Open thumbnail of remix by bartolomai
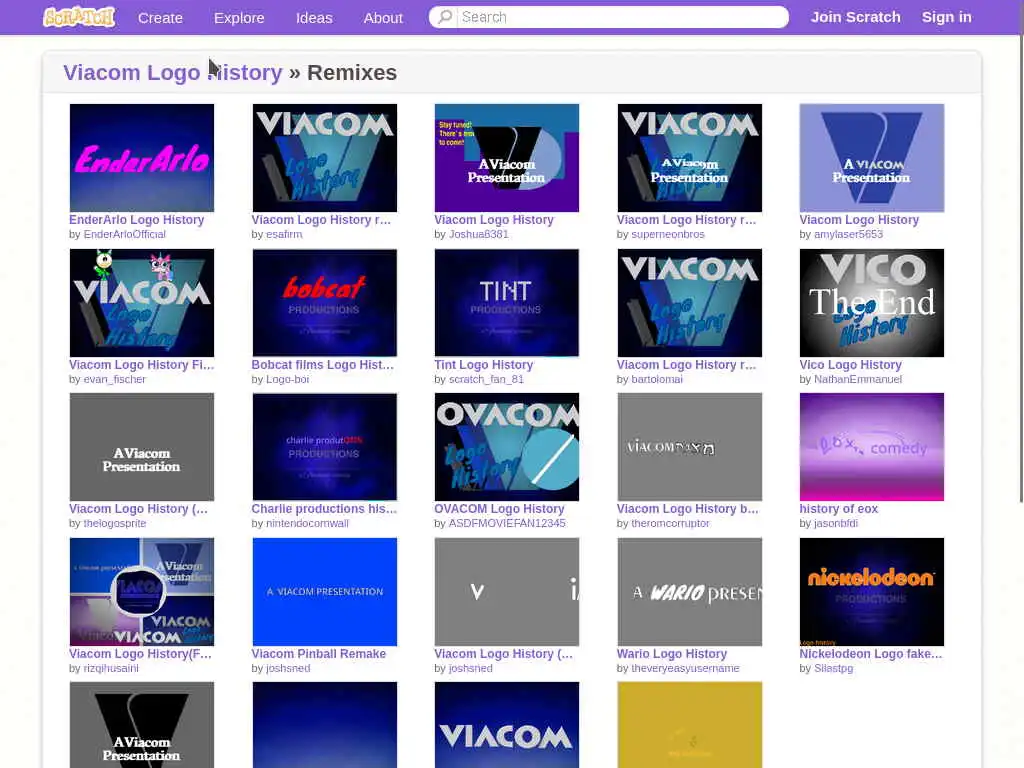Viewport: 1024px width, 768px height. point(690,302)
